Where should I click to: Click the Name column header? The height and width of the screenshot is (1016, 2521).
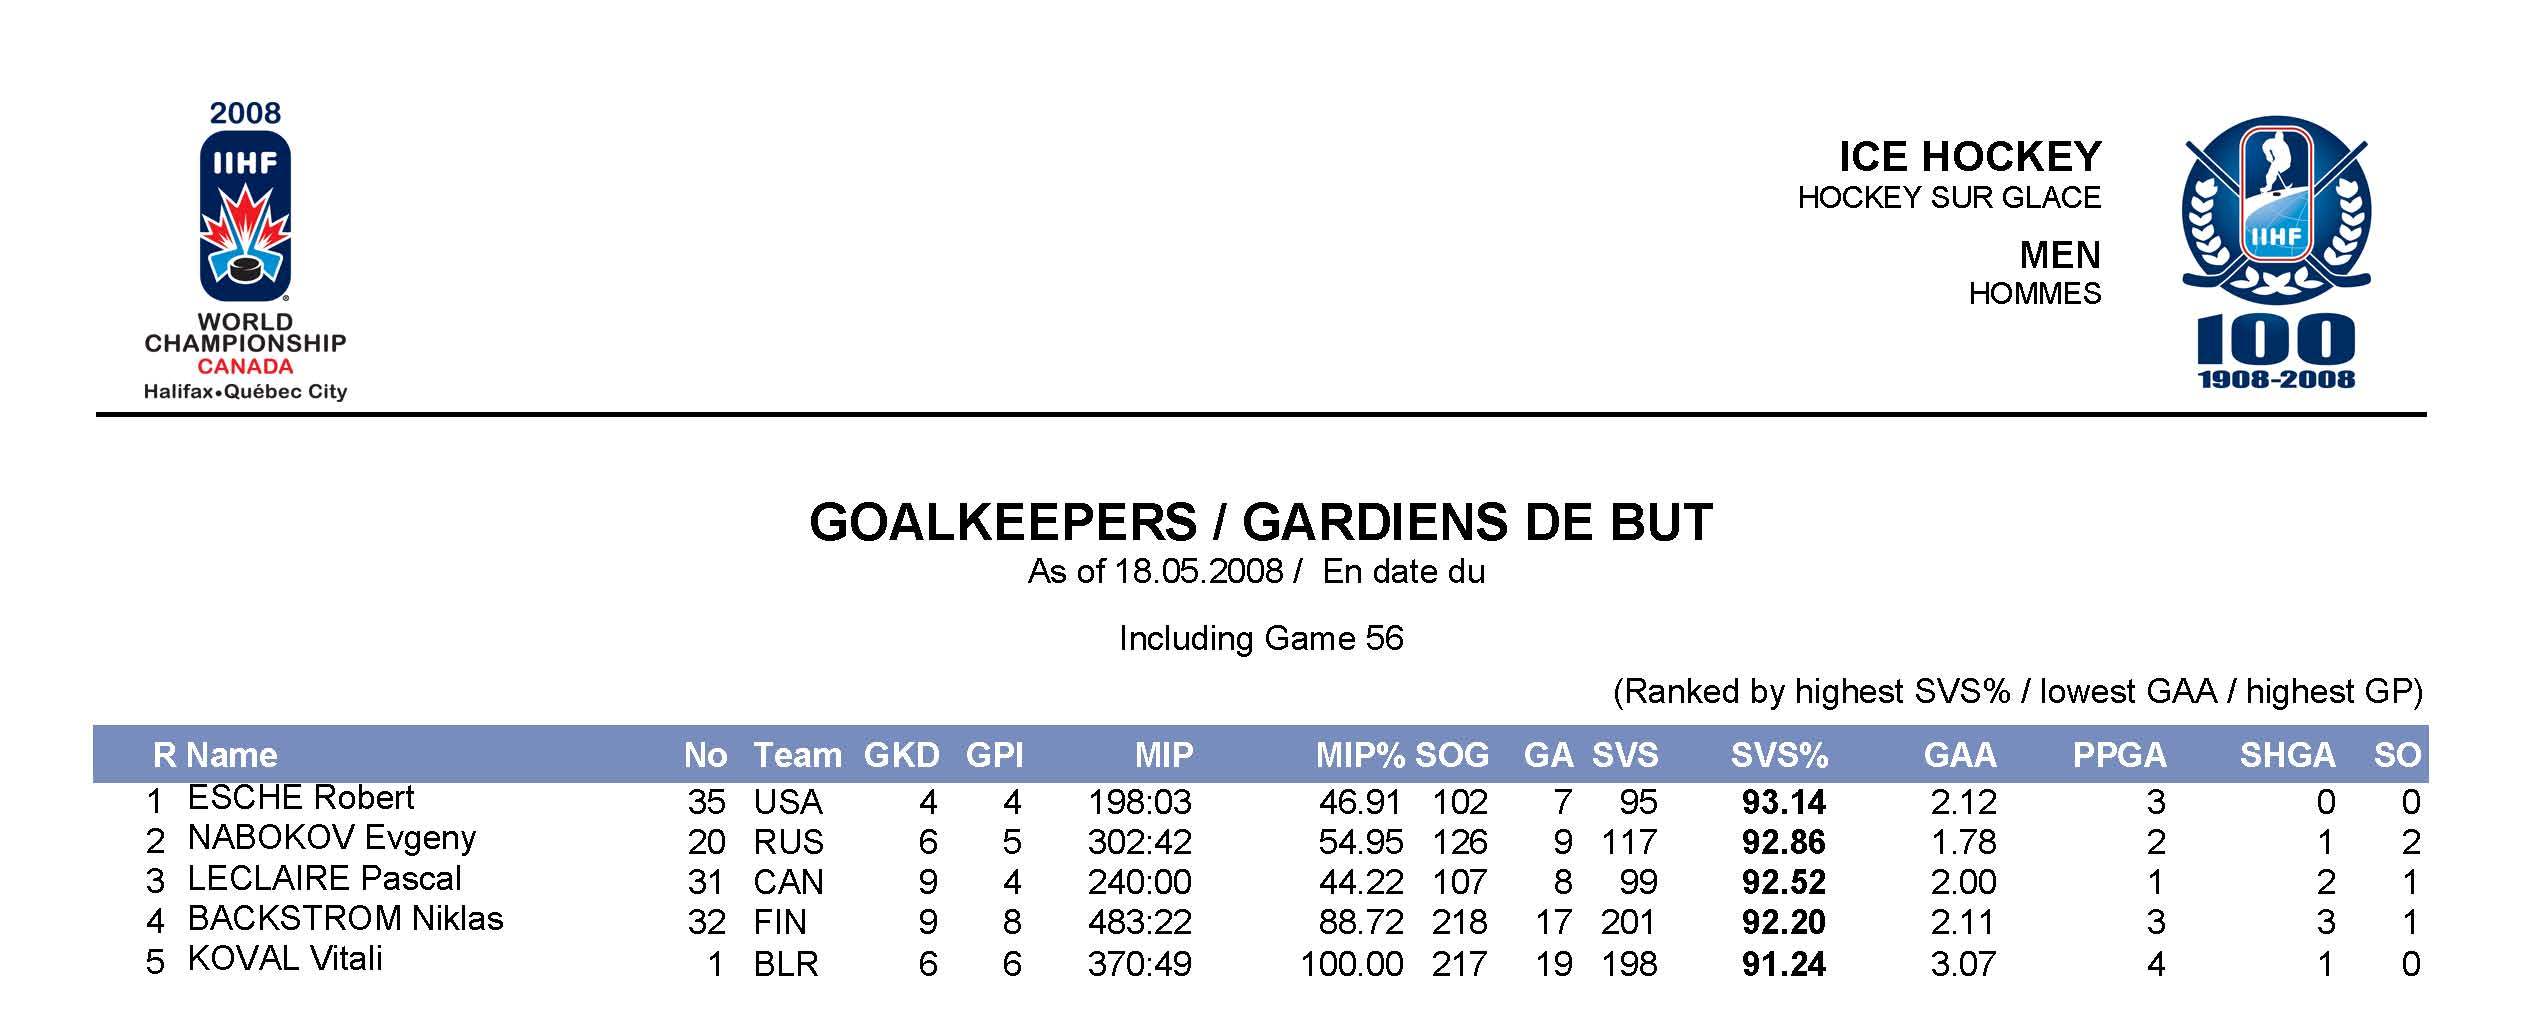231,755
